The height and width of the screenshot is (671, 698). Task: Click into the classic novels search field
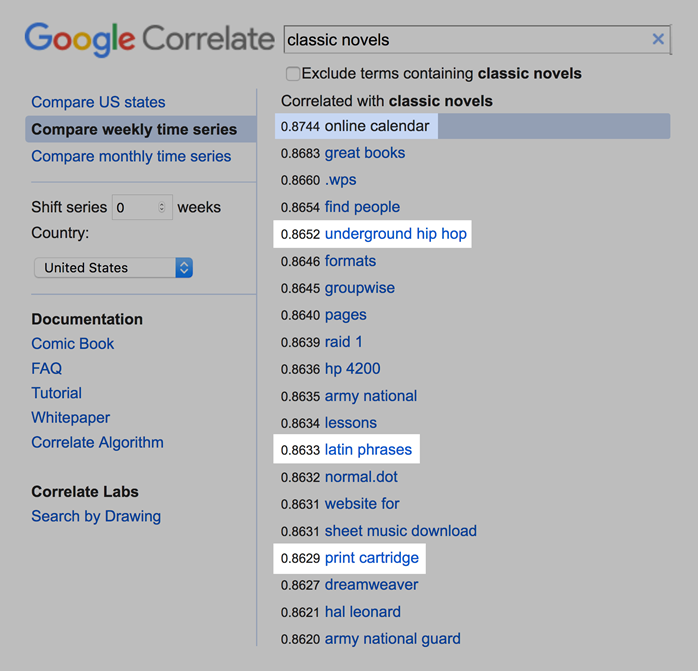coord(467,40)
